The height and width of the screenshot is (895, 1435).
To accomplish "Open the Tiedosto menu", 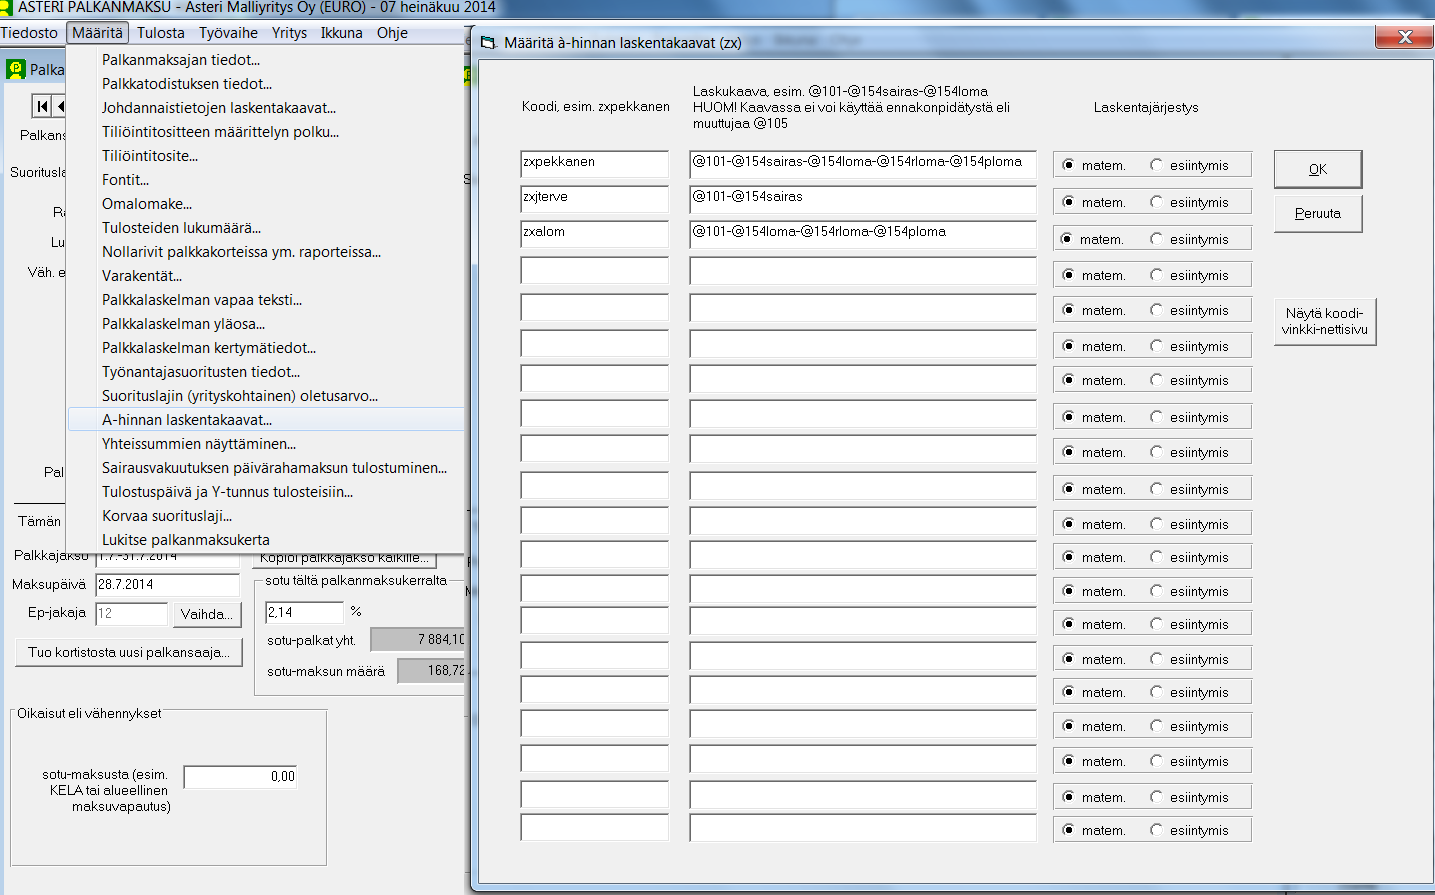I will click(30, 33).
